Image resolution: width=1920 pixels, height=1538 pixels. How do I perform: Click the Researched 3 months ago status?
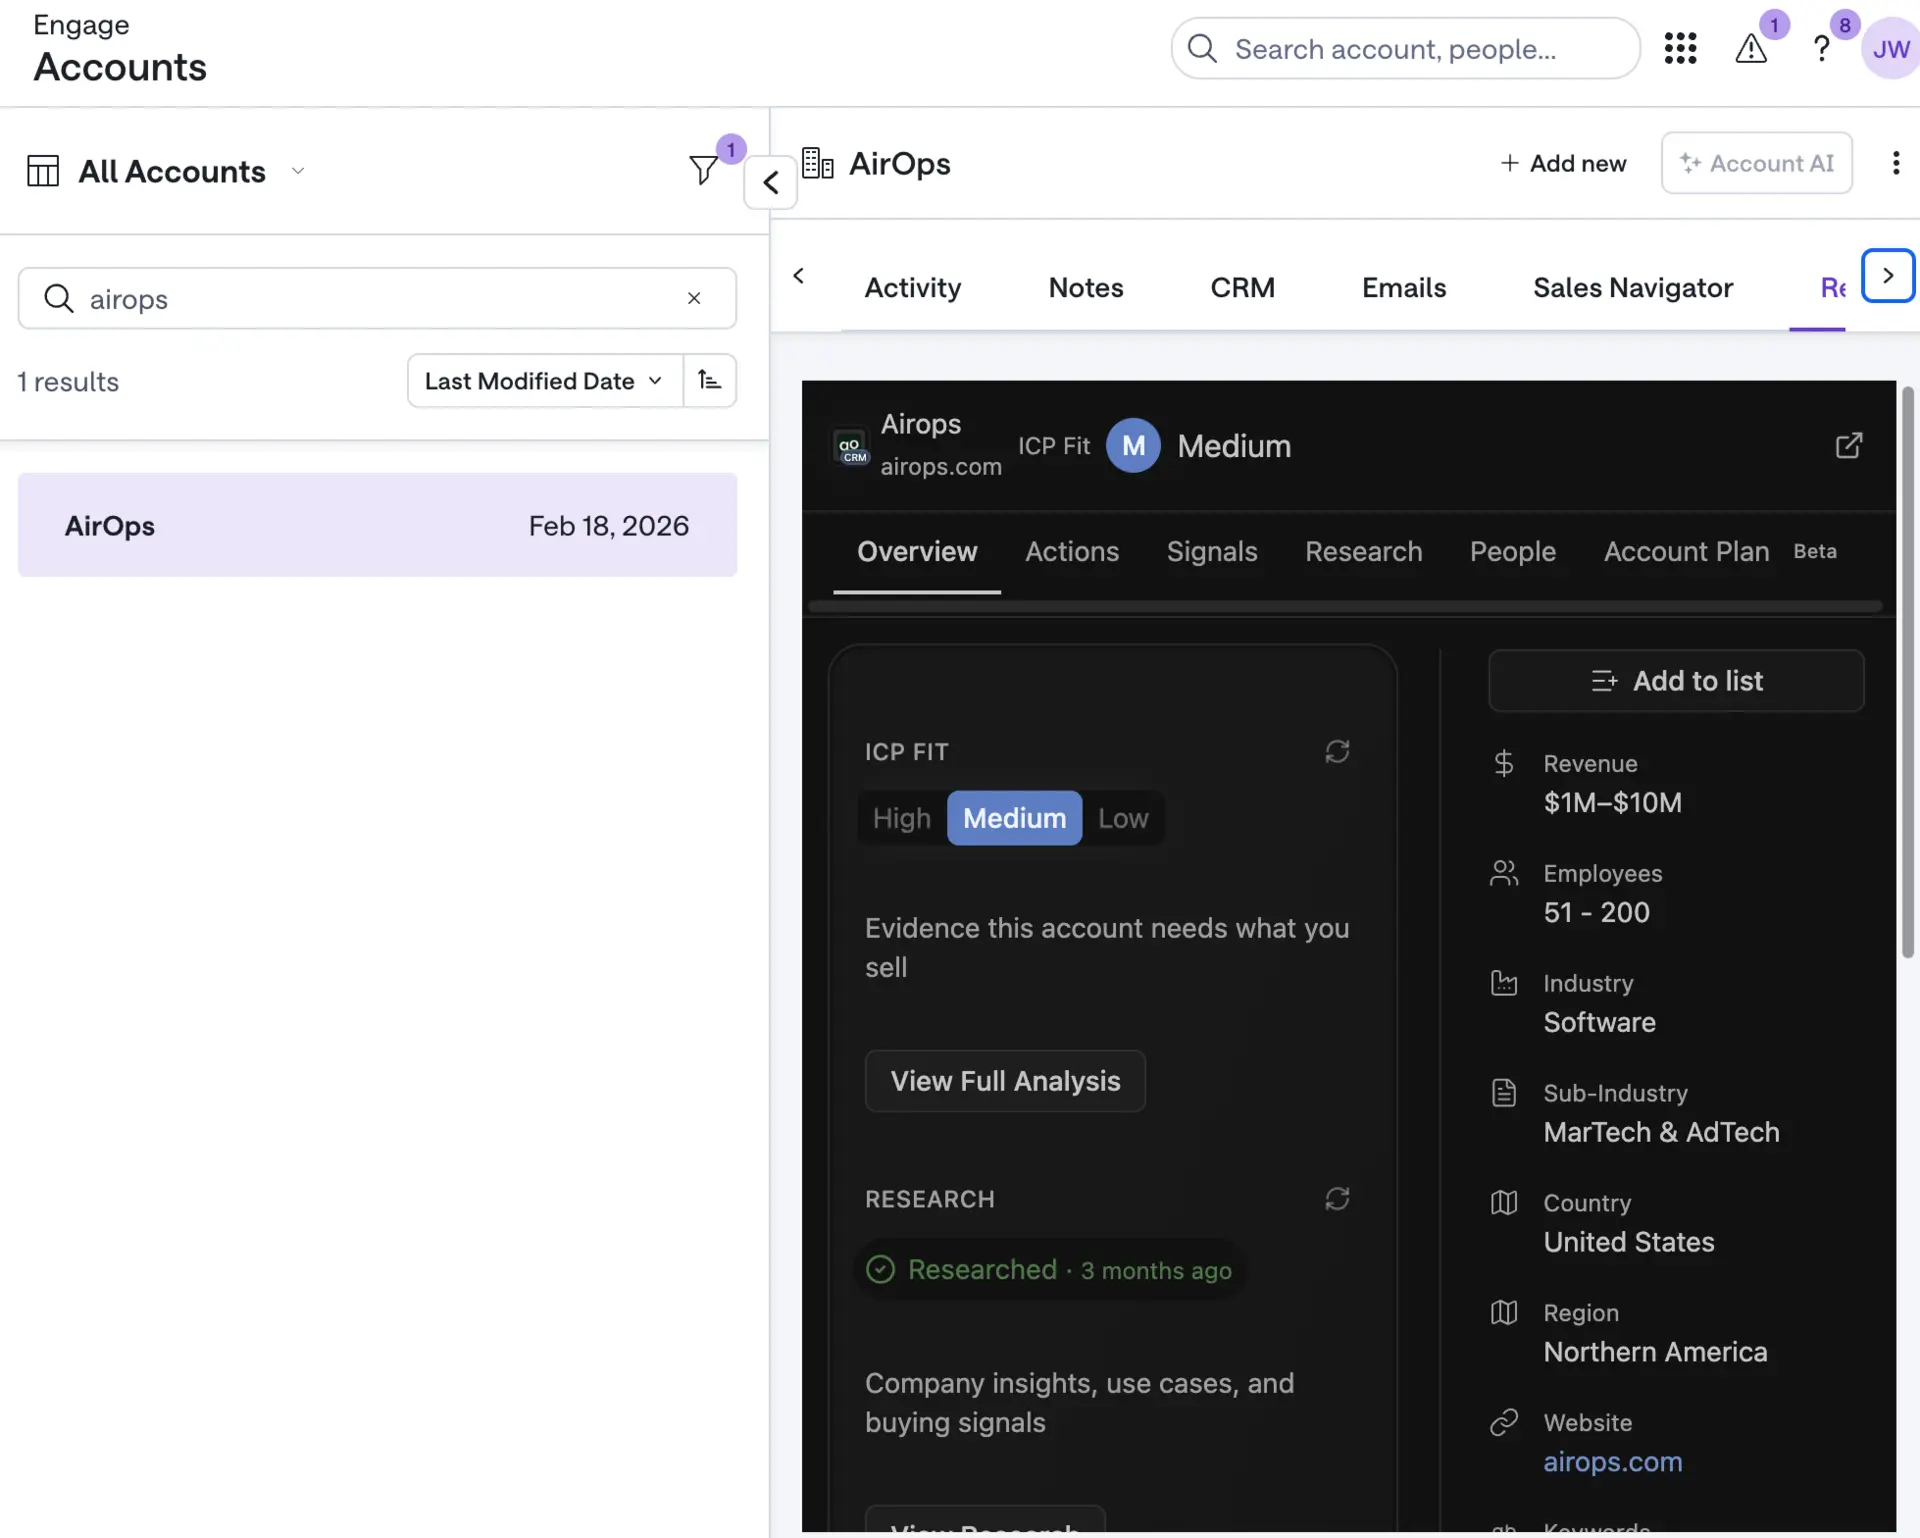[1049, 1269]
